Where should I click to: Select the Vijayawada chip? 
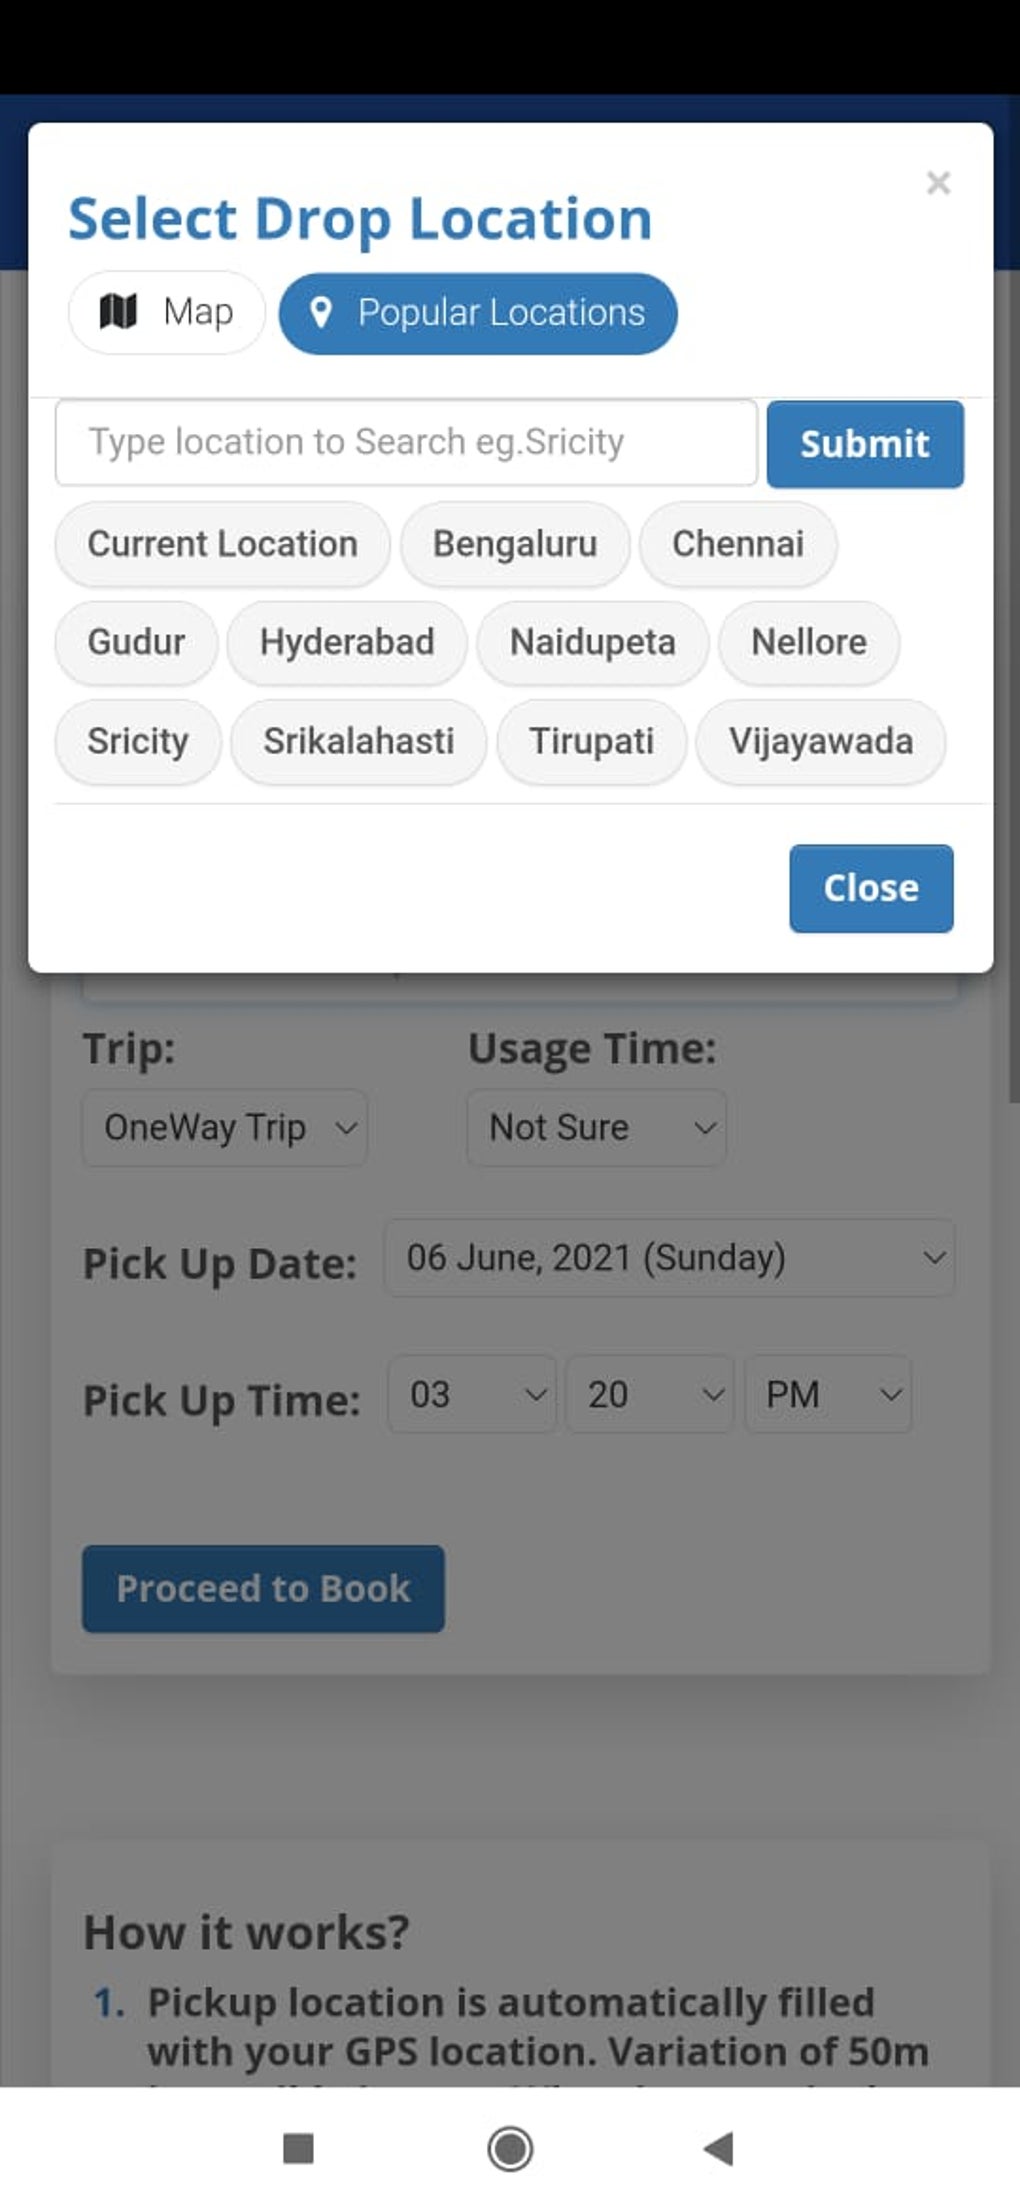point(820,741)
